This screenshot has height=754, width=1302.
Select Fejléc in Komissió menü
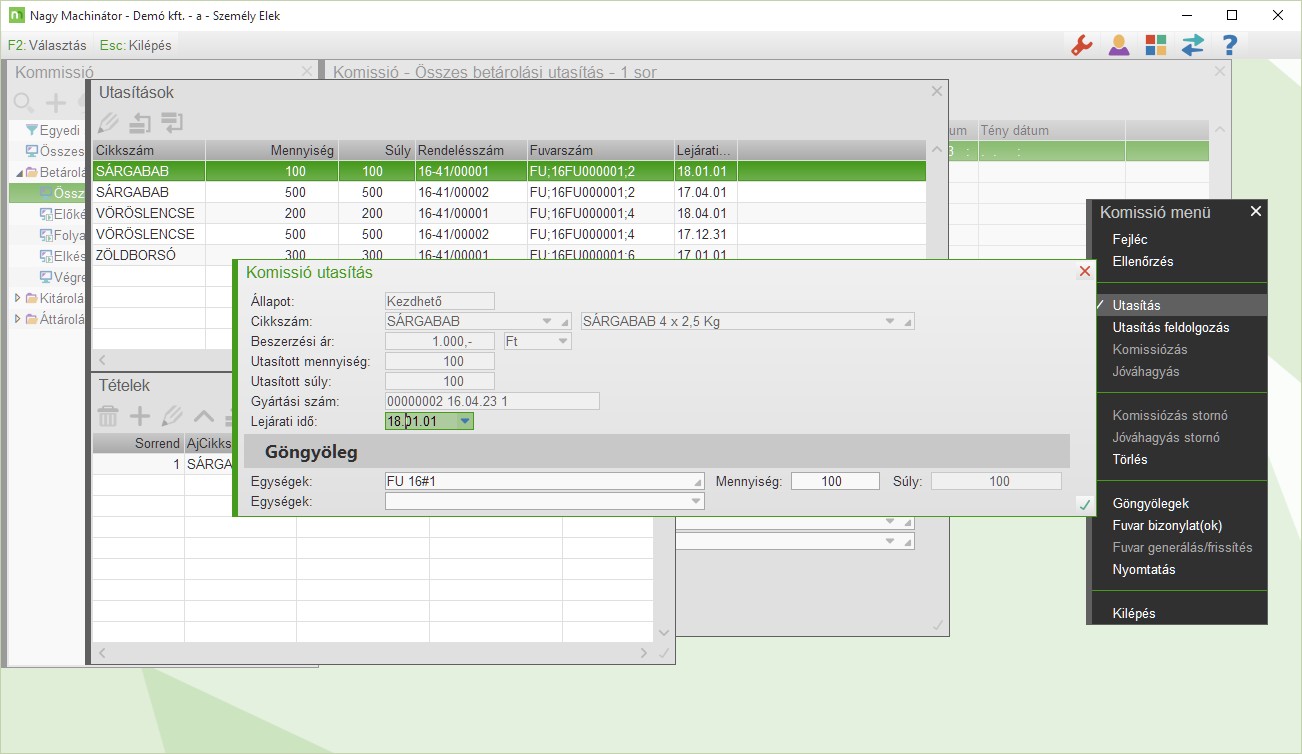[1130, 240]
